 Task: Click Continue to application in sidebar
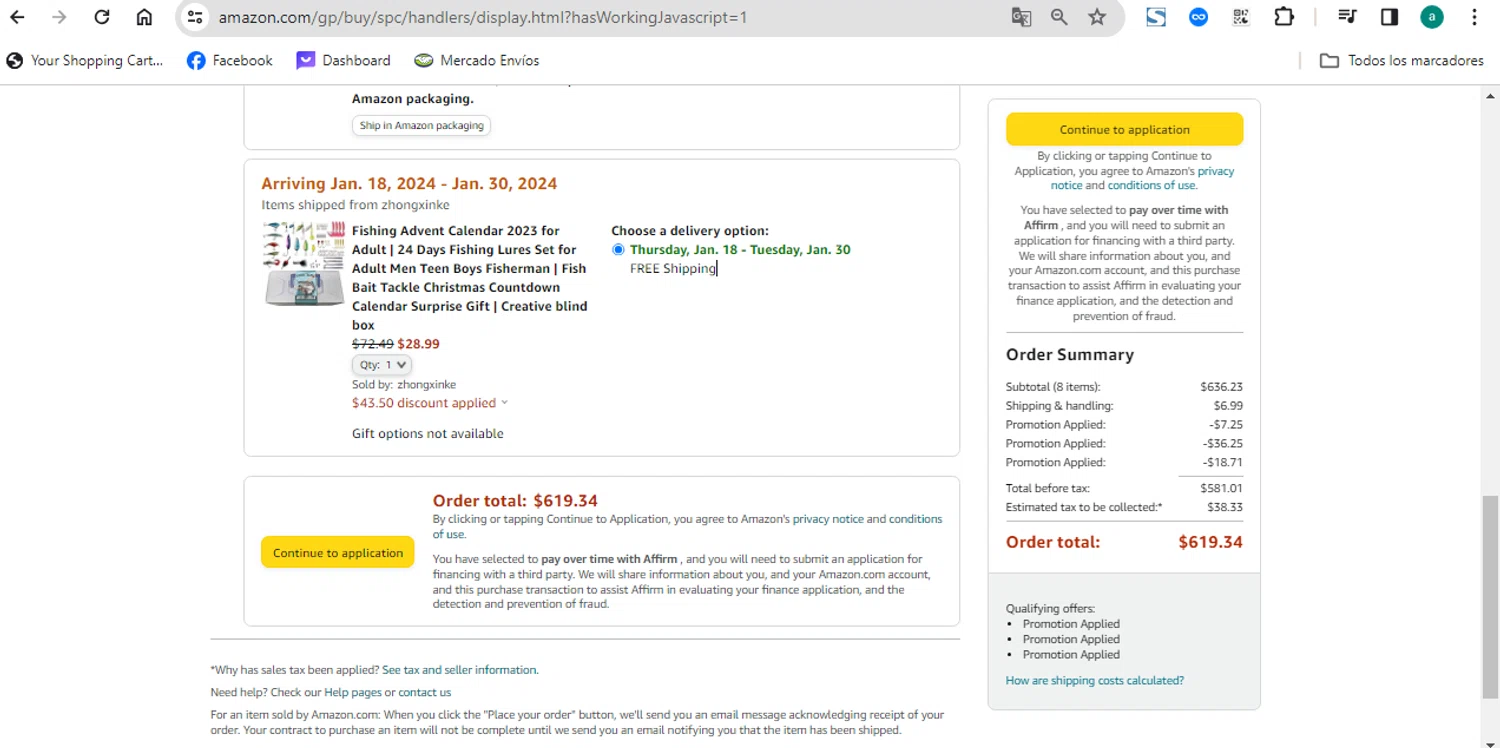click(x=1124, y=129)
